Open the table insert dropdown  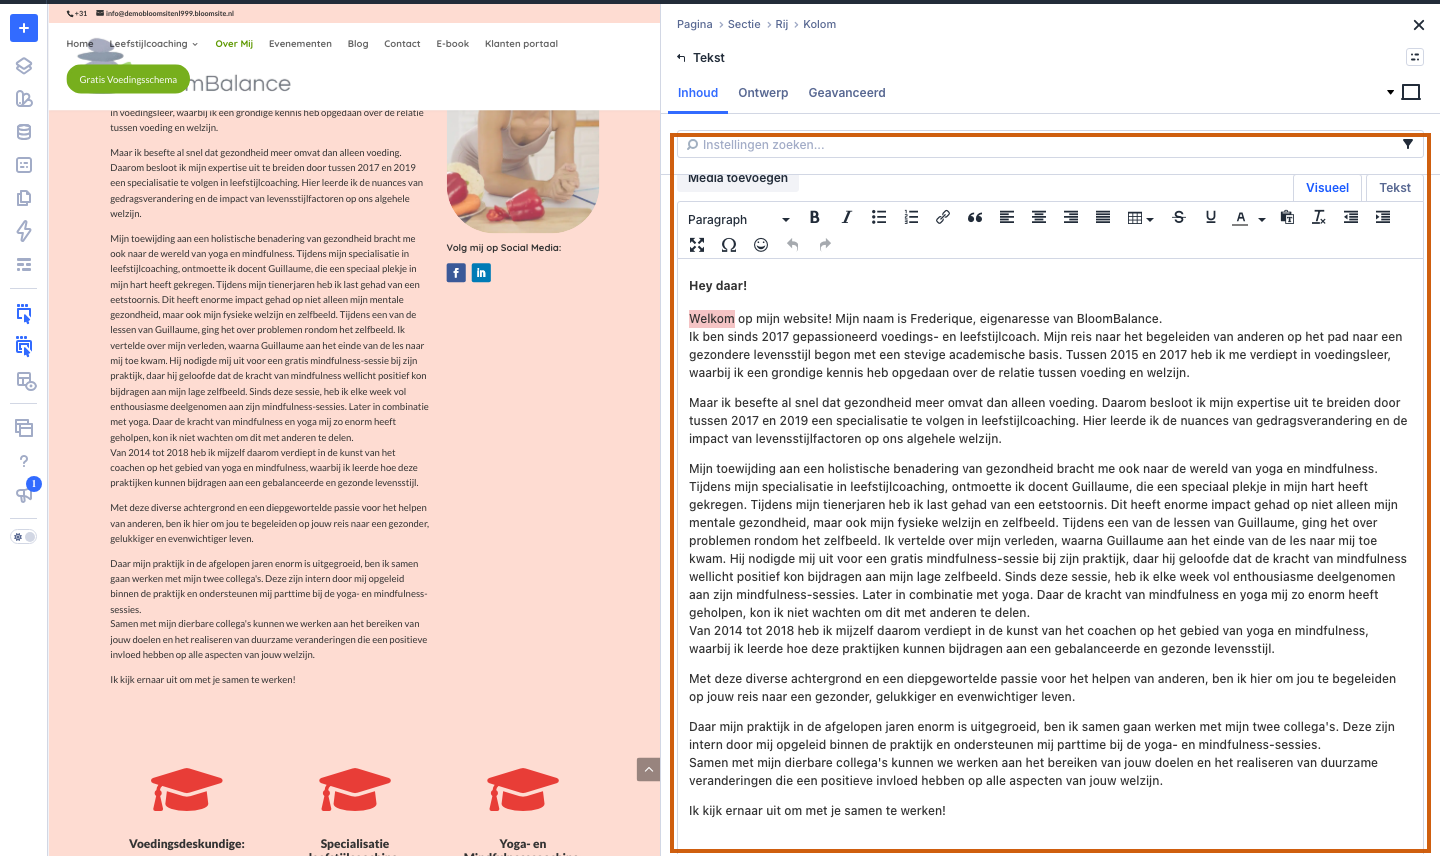click(x=1140, y=218)
